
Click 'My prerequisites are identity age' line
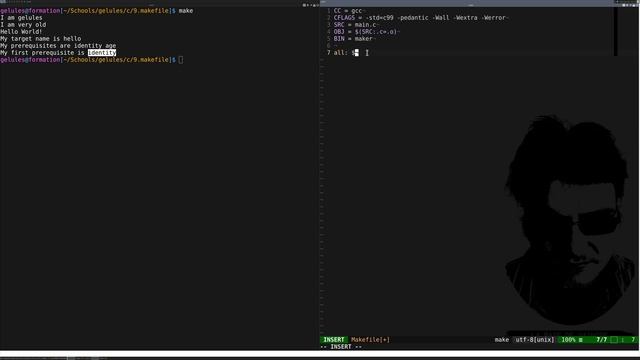(x=58, y=45)
